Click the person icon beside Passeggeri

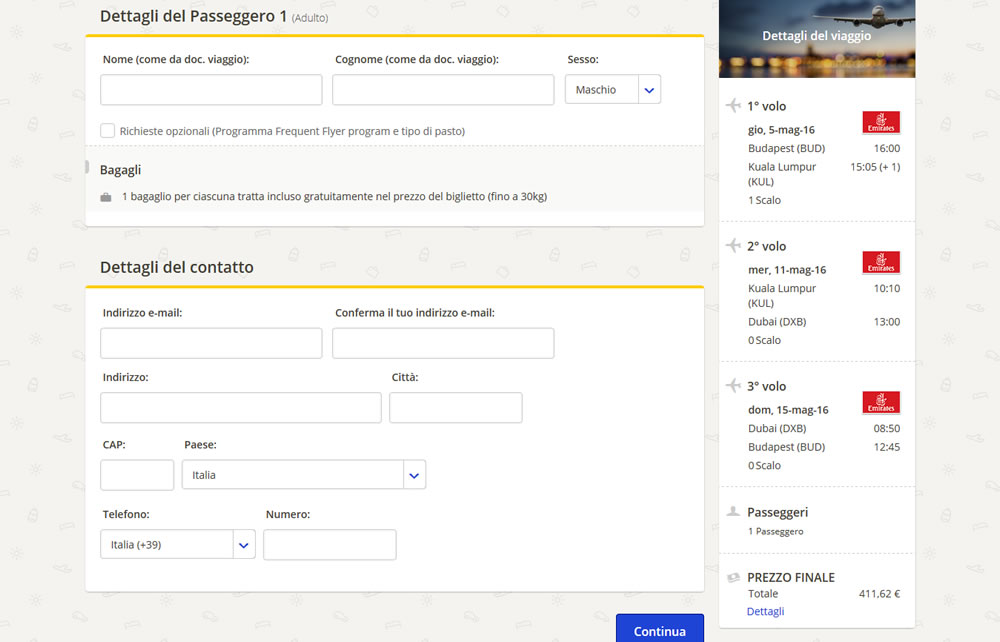tap(733, 512)
